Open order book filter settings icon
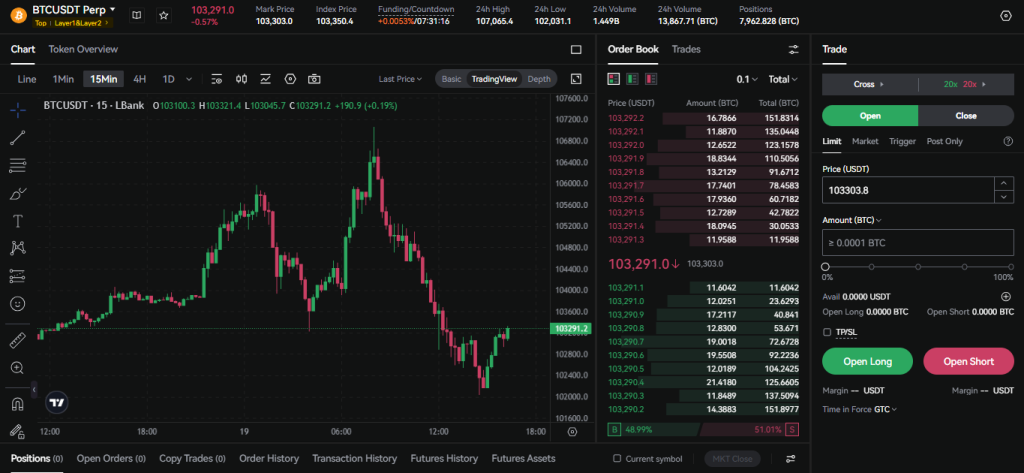The height and width of the screenshot is (473, 1024). 793,50
